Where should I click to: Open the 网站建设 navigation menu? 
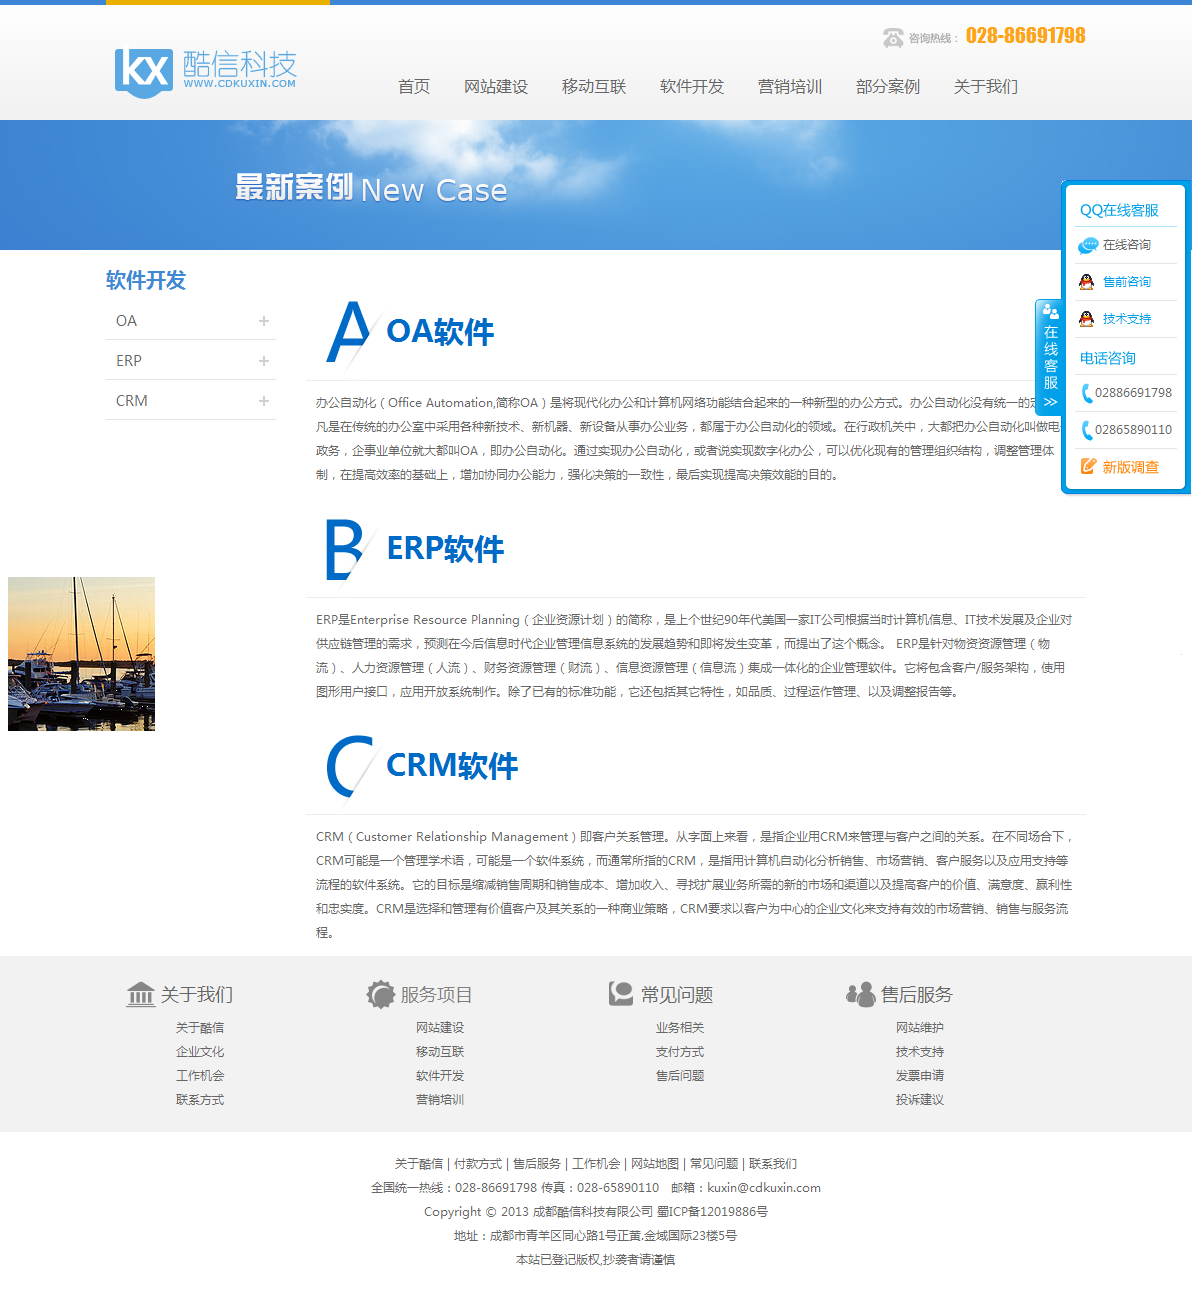coord(495,87)
